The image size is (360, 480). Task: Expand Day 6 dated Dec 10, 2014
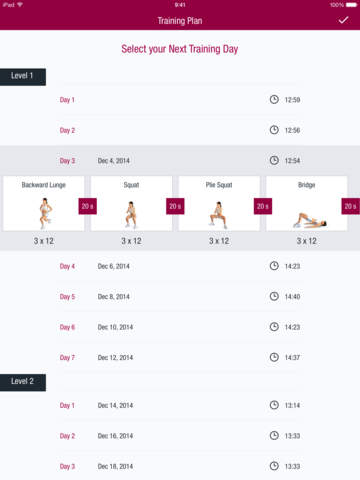point(180,327)
